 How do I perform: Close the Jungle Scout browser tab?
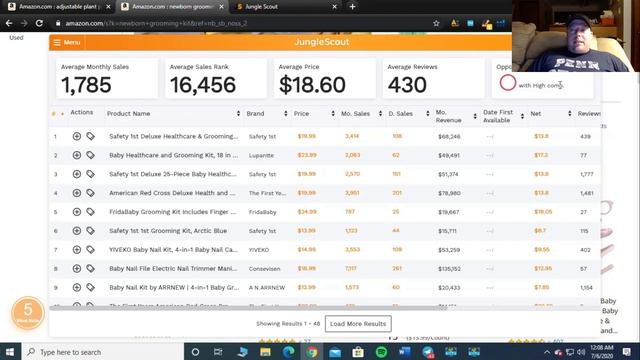334,7
